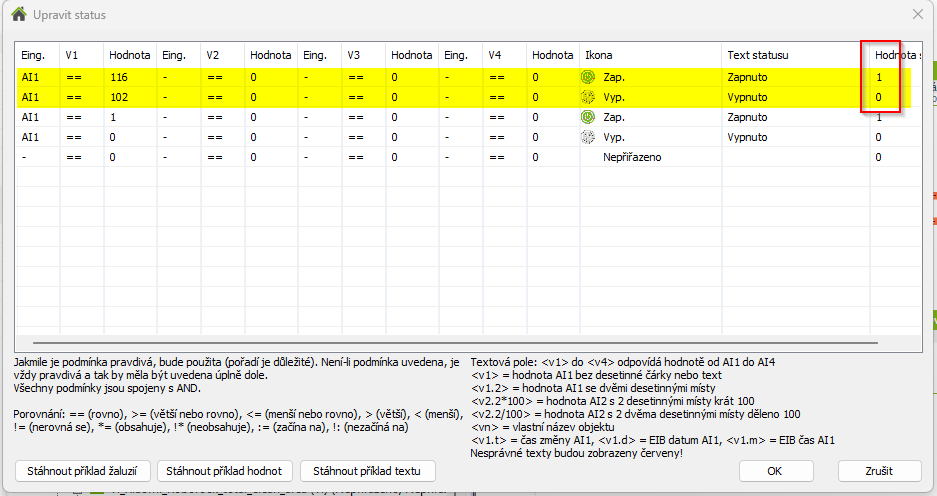Click the green Zap. icon in the 116 row

[588, 76]
